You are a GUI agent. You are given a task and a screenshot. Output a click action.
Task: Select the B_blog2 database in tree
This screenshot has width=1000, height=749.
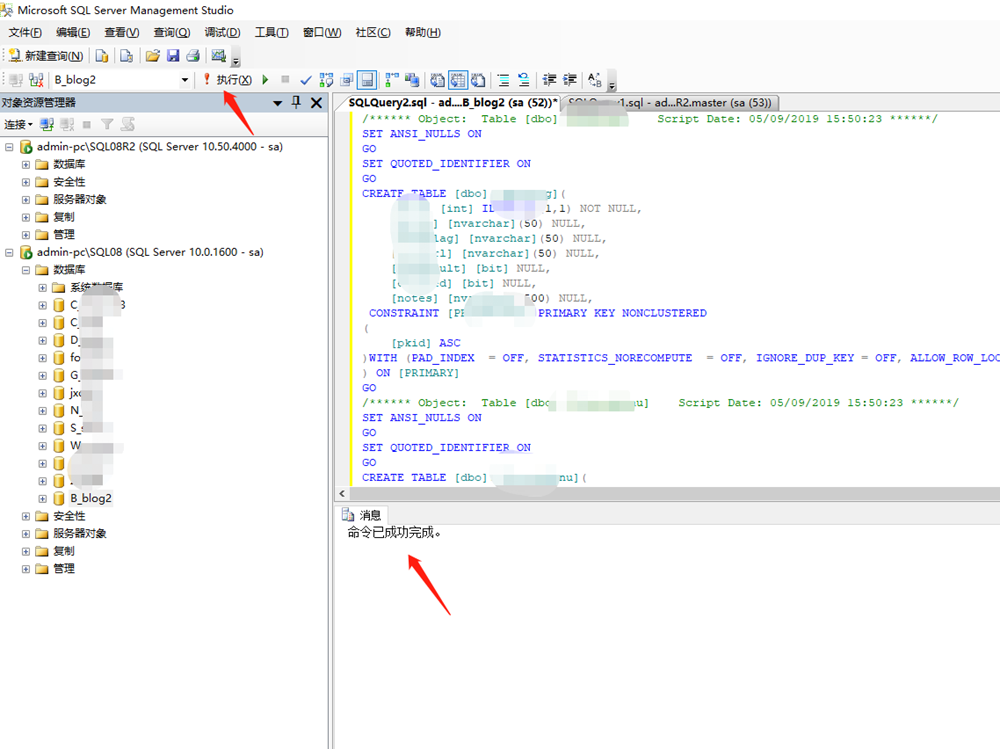coord(90,498)
